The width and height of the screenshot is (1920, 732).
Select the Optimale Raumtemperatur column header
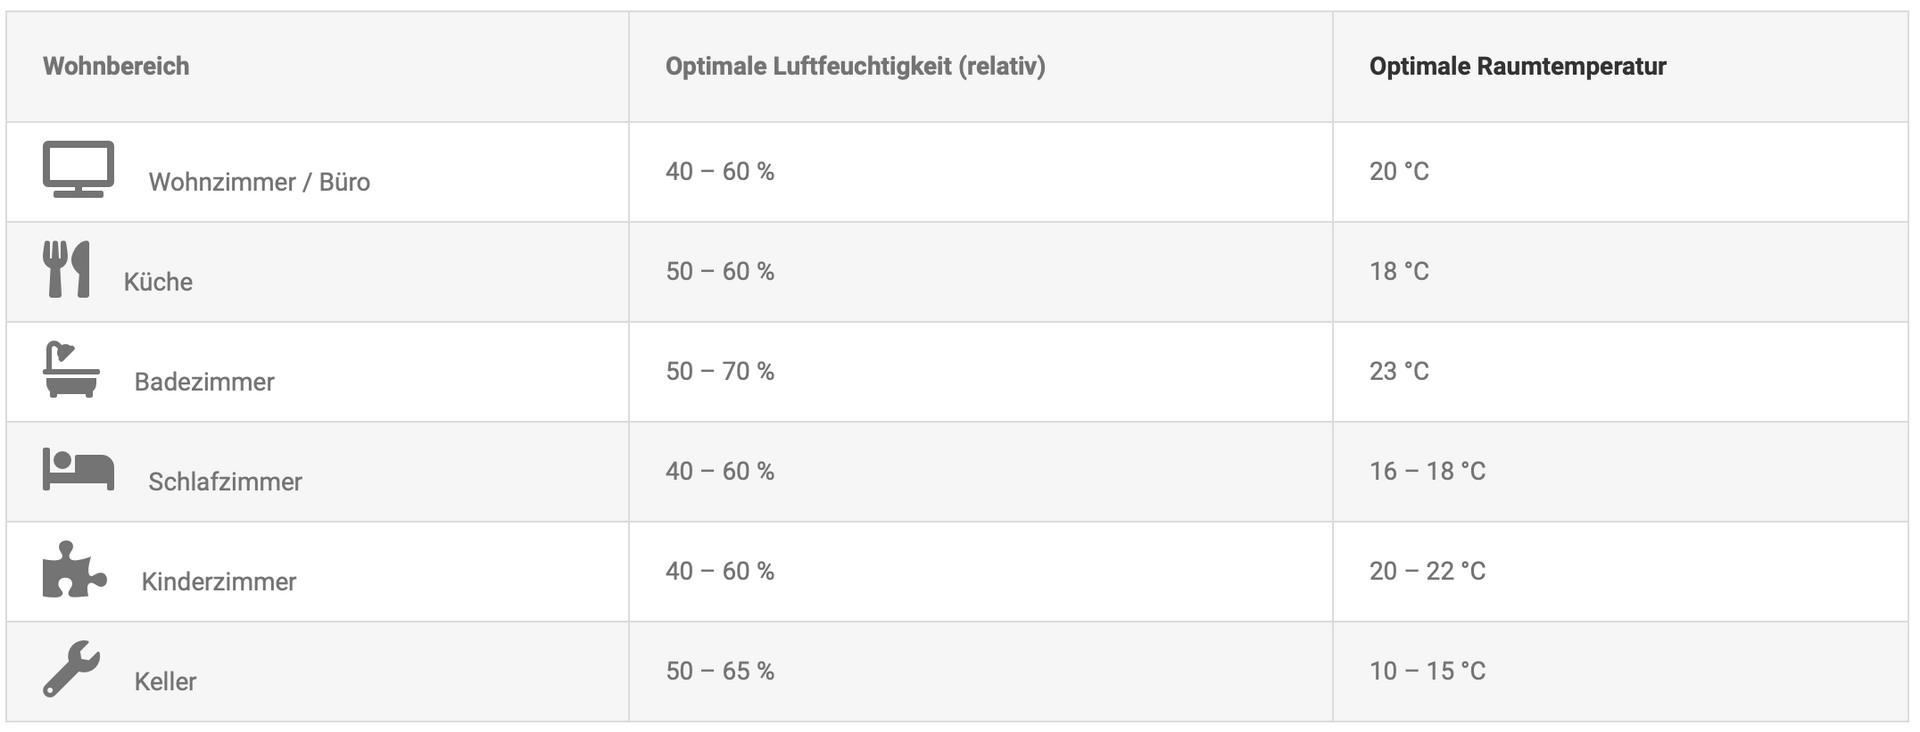[x=1517, y=66]
